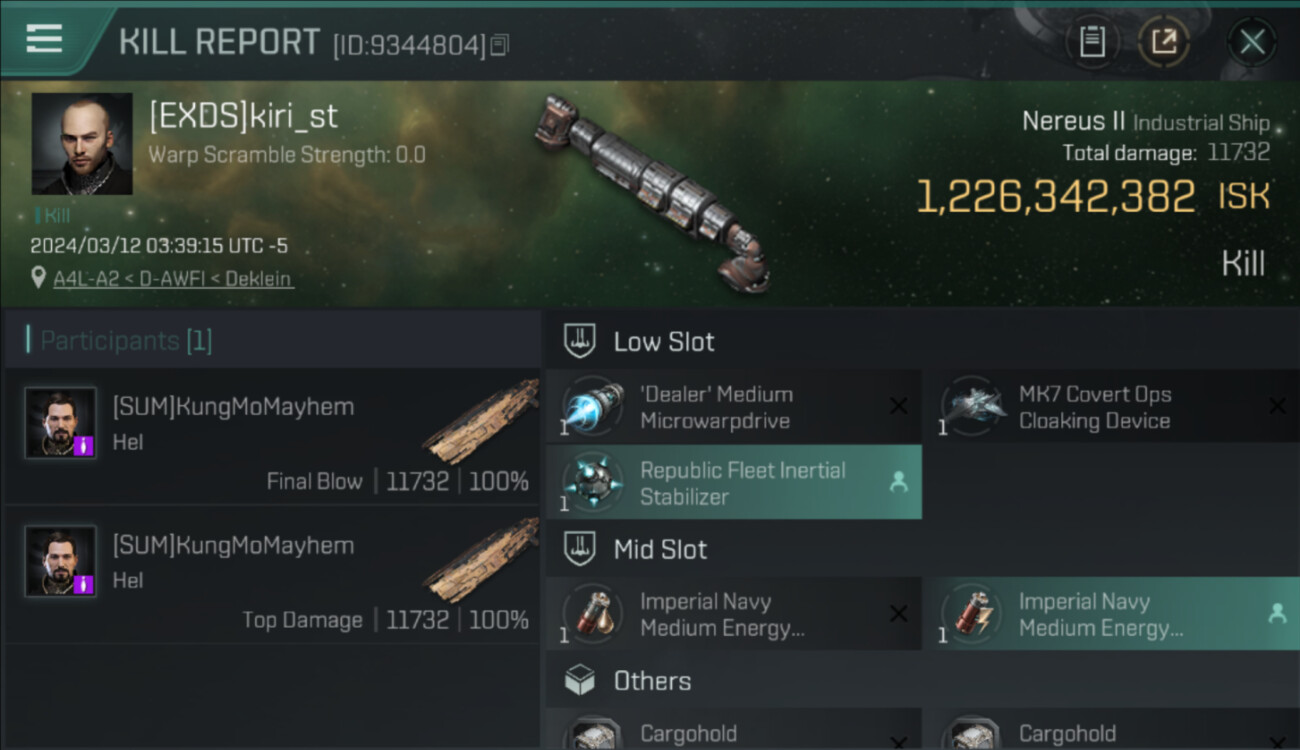1300x750 pixels.
Task: Close the kill report window
Action: [1252, 42]
